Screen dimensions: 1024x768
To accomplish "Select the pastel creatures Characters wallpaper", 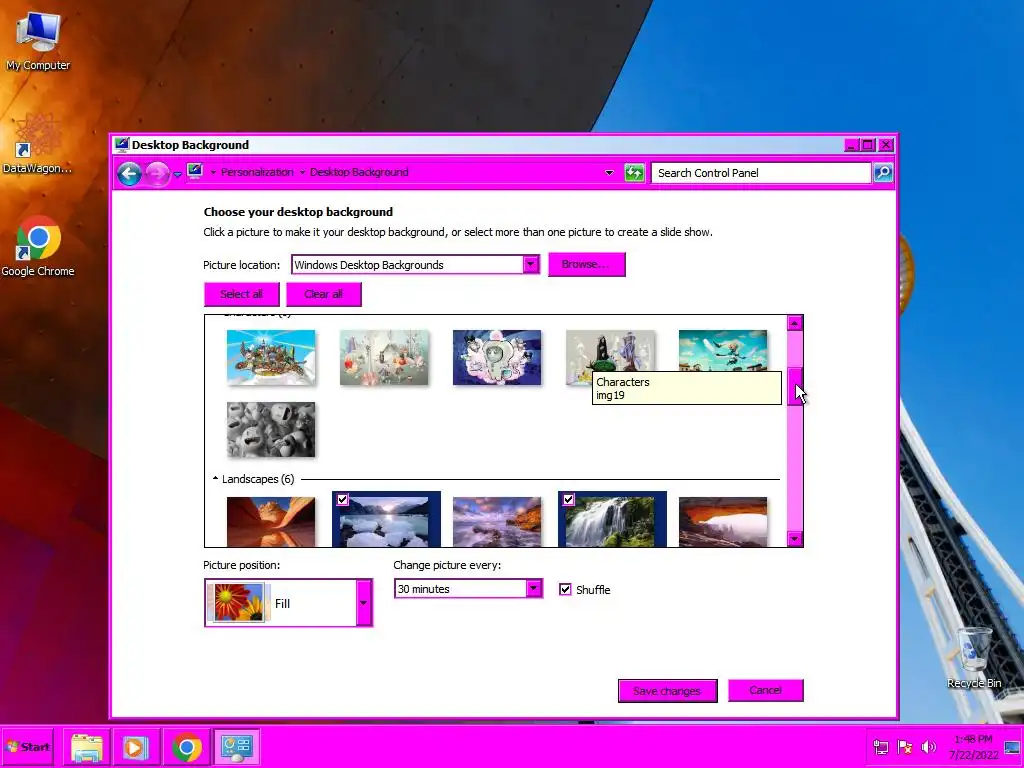I will click(x=384, y=357).
